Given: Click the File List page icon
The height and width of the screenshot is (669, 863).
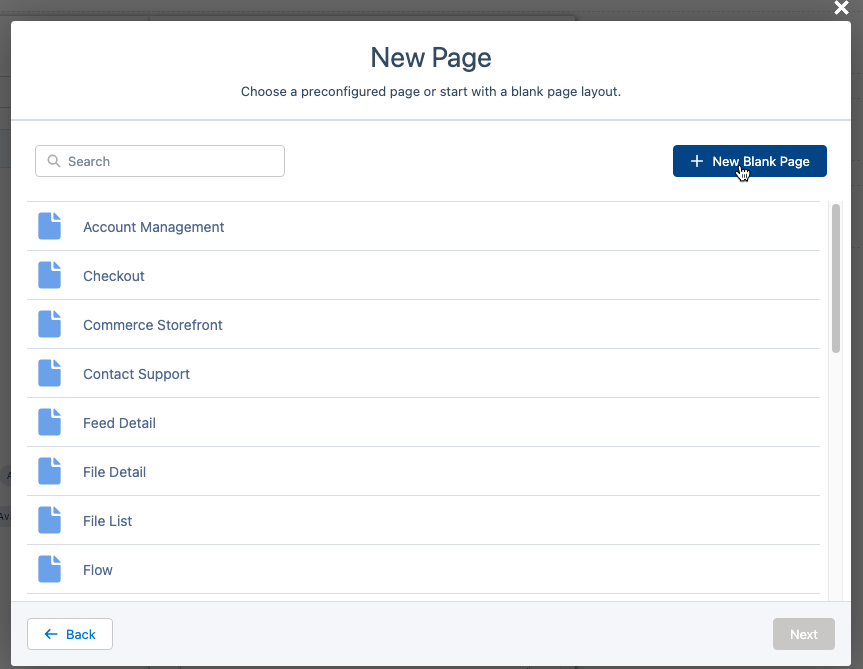Looking at the screenshot, I should 49,521.
